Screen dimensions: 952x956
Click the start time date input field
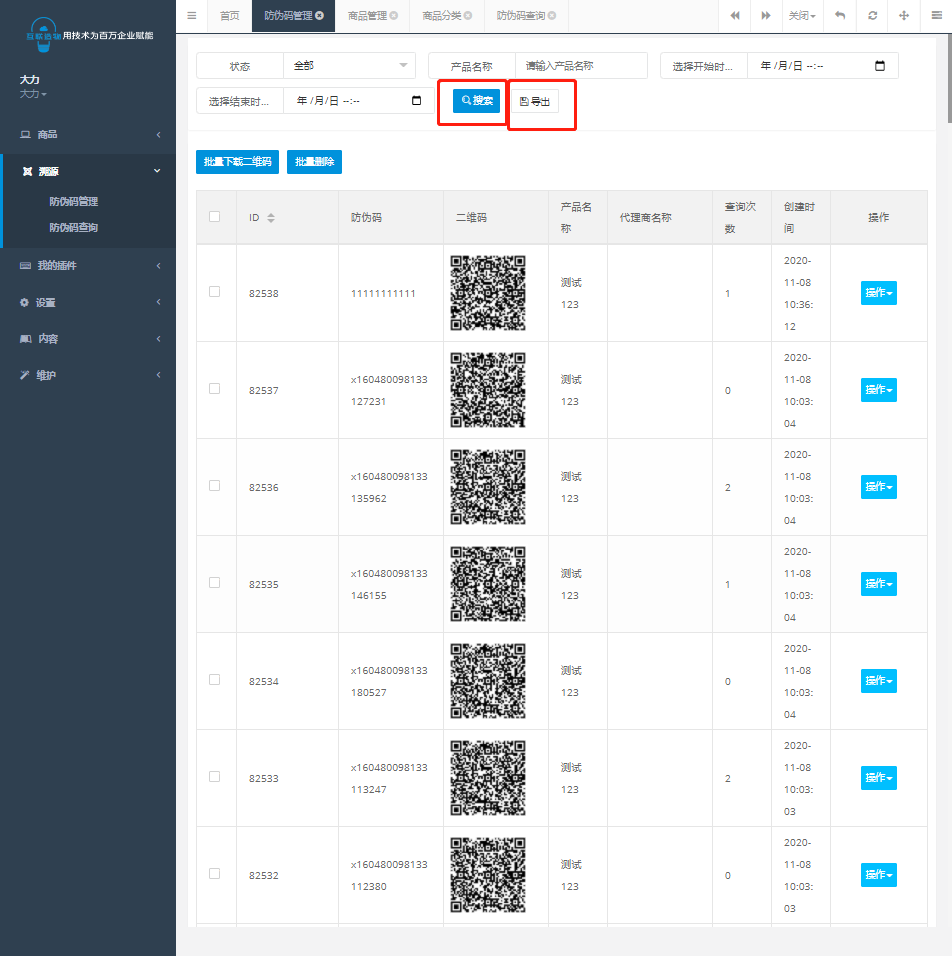[823, 66]
